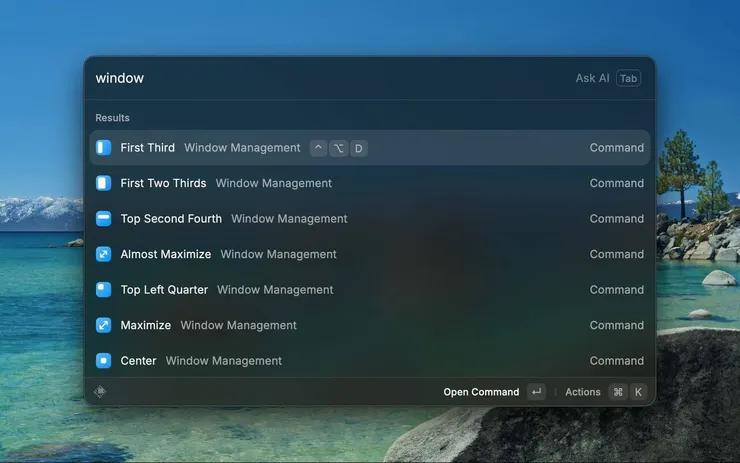Select the Almost Maximize result
740x463 pixels.
(x=370, y=254)
